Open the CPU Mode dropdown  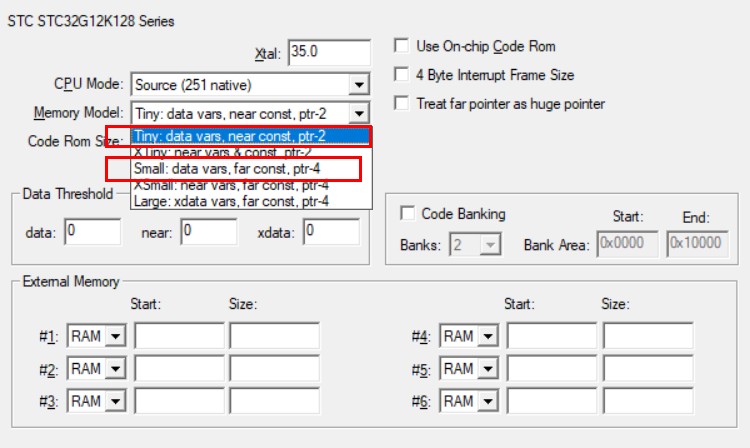pyautogui.click(x=358, y=85)
